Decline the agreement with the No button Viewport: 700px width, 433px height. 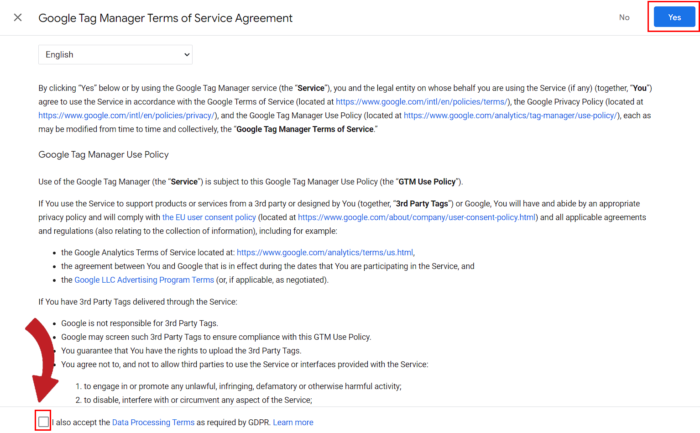(x=624, y=17)
